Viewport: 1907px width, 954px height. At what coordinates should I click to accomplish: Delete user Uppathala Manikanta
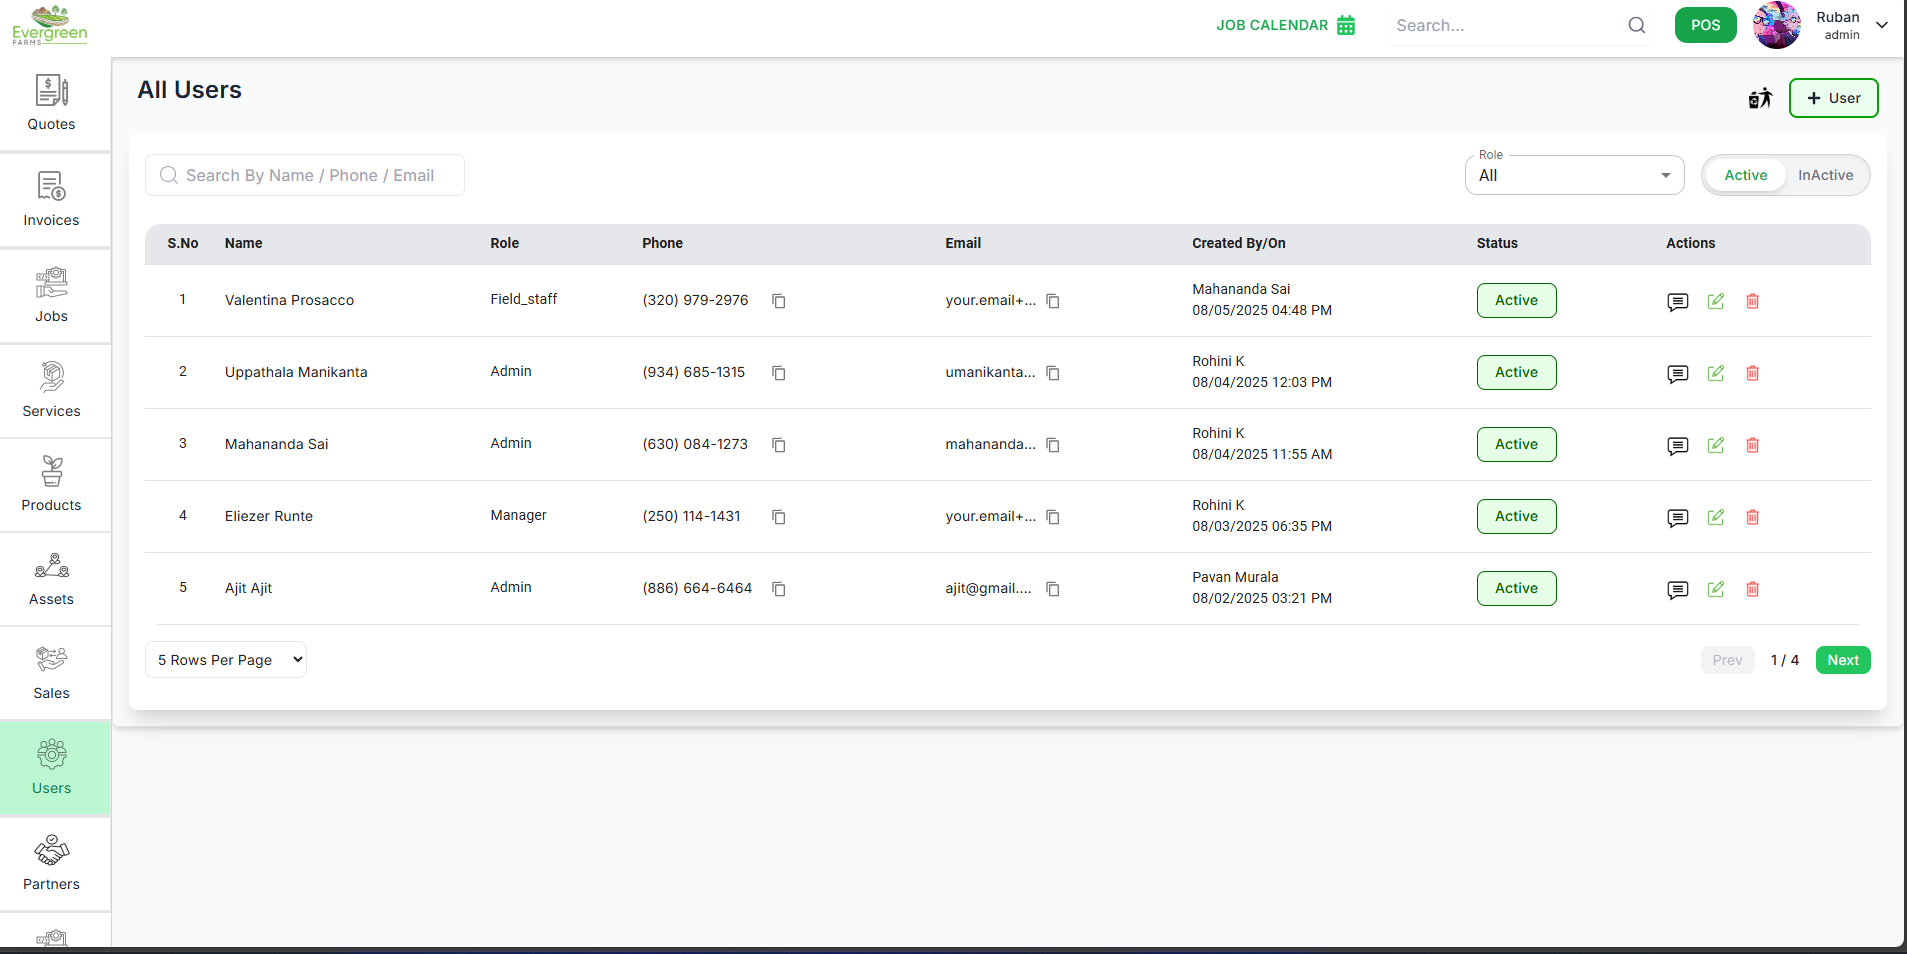[1753, 373]
